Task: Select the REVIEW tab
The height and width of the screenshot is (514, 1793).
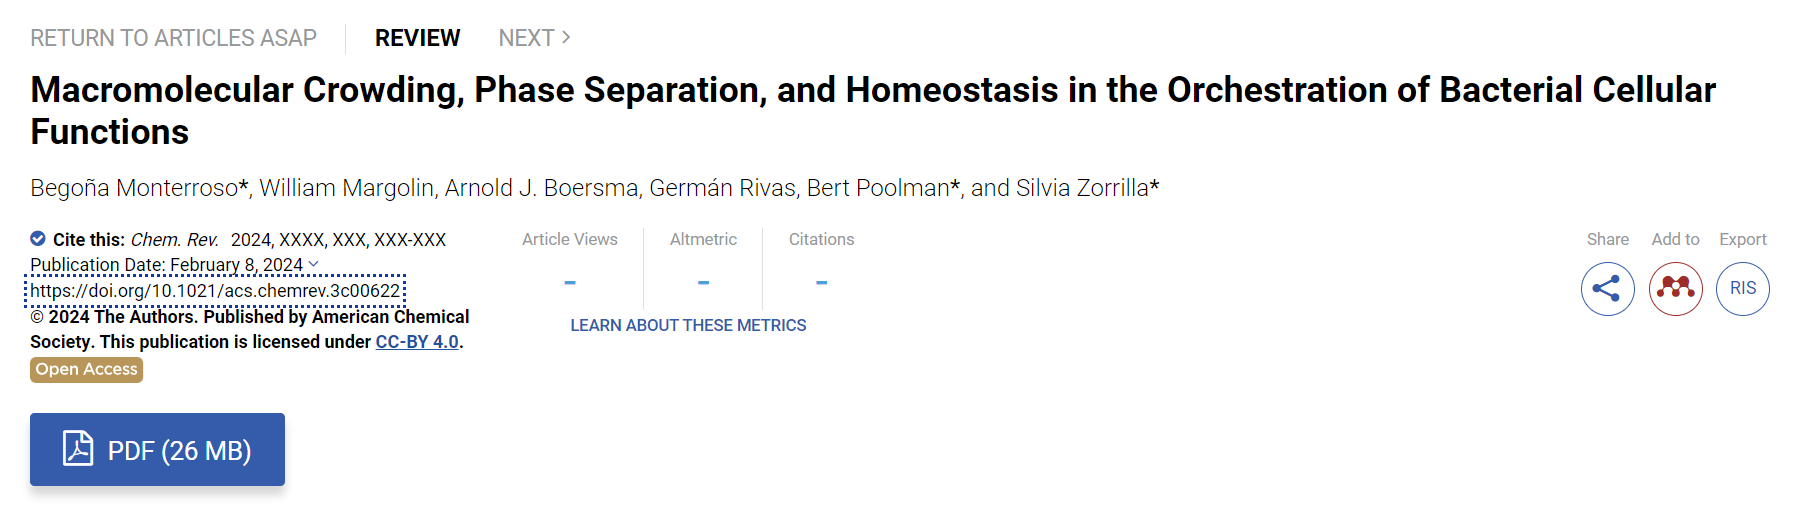Action: pyautogui.click(x=417, y=38)
